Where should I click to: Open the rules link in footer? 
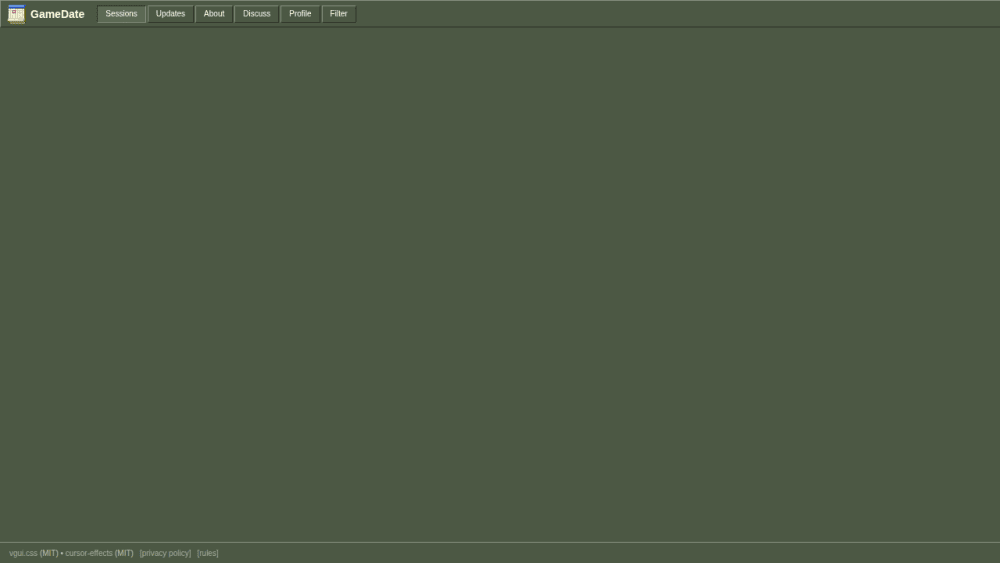[x=208, y=553]
